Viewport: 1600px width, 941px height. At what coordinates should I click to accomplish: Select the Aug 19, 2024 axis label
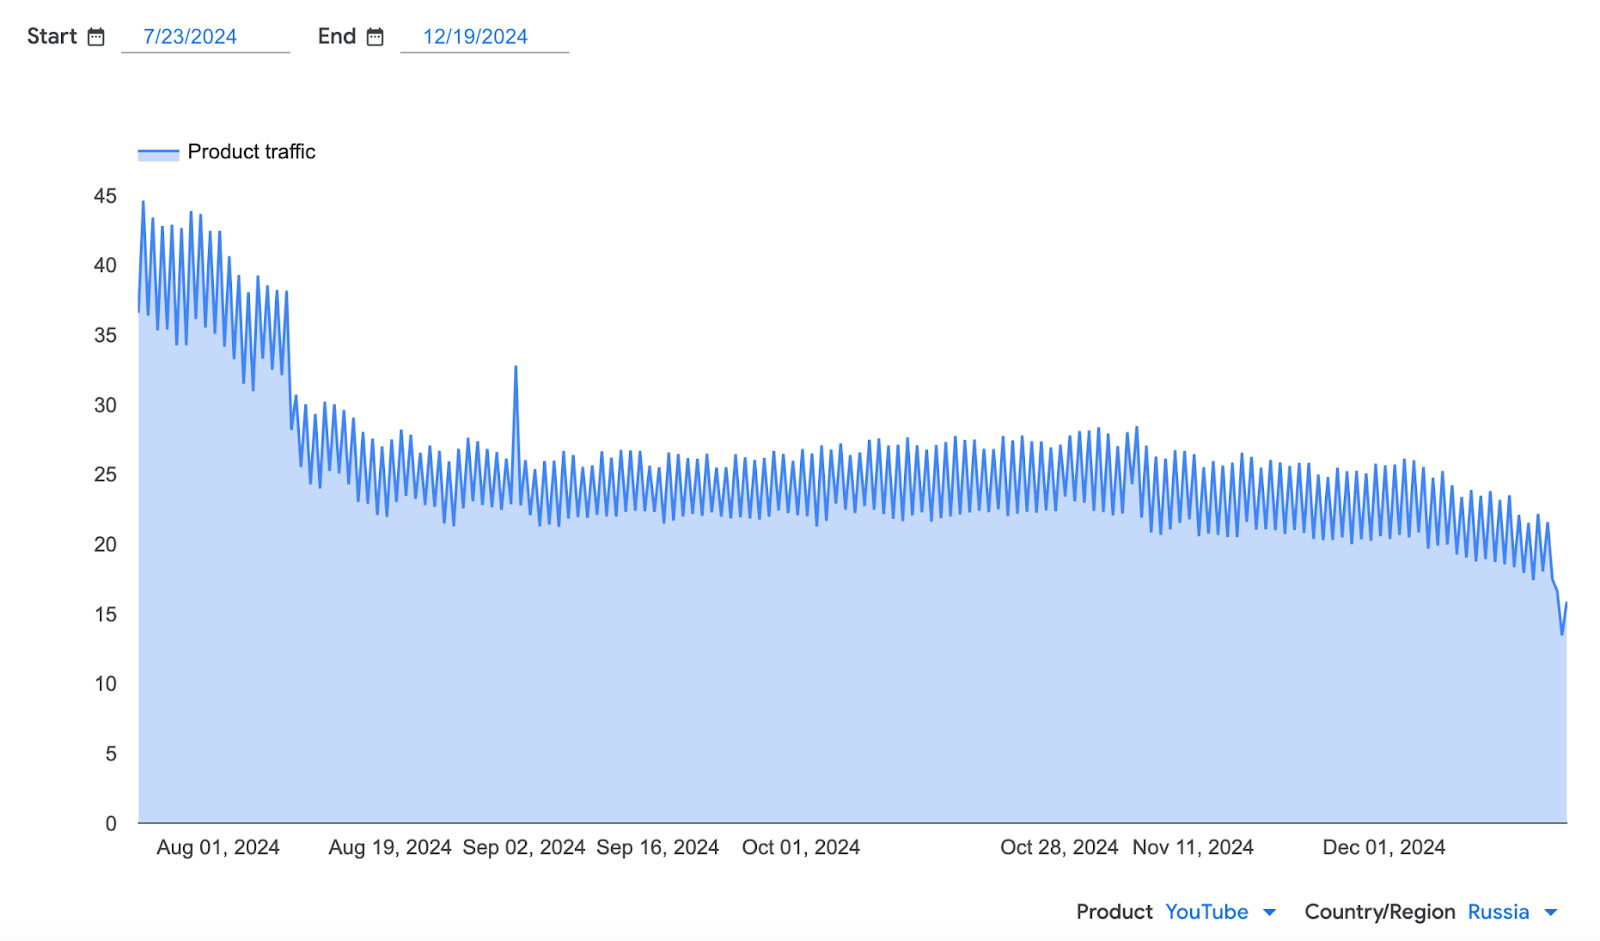click(390, 848)
